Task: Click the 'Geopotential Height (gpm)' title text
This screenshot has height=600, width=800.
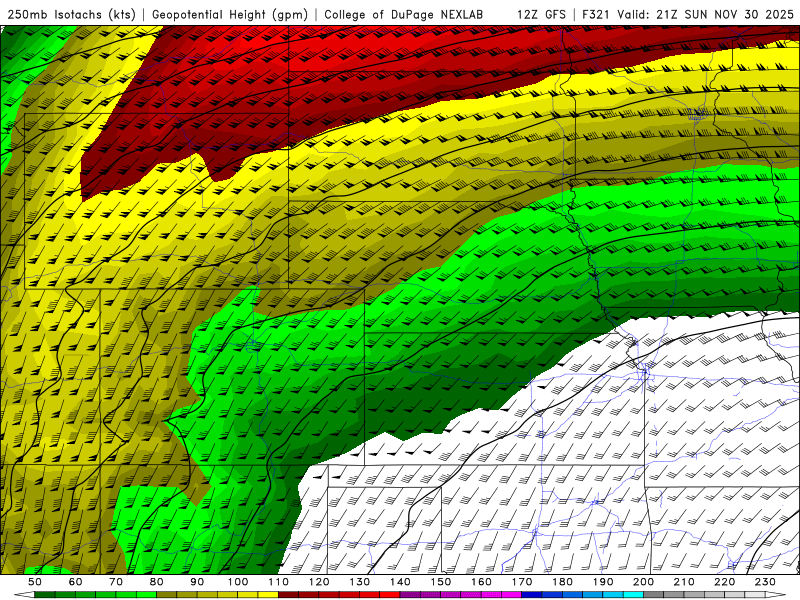Action: [230, 15]
